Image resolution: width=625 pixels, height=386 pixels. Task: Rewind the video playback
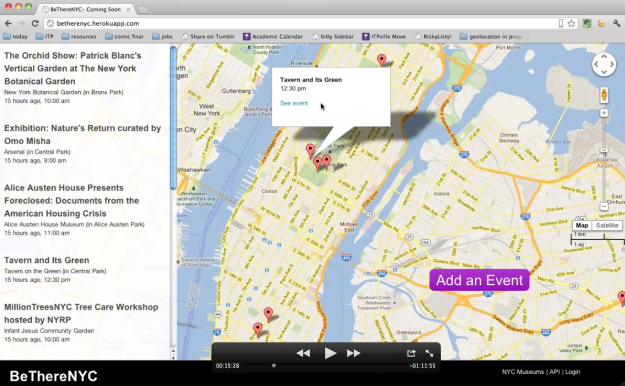[303, 353]
